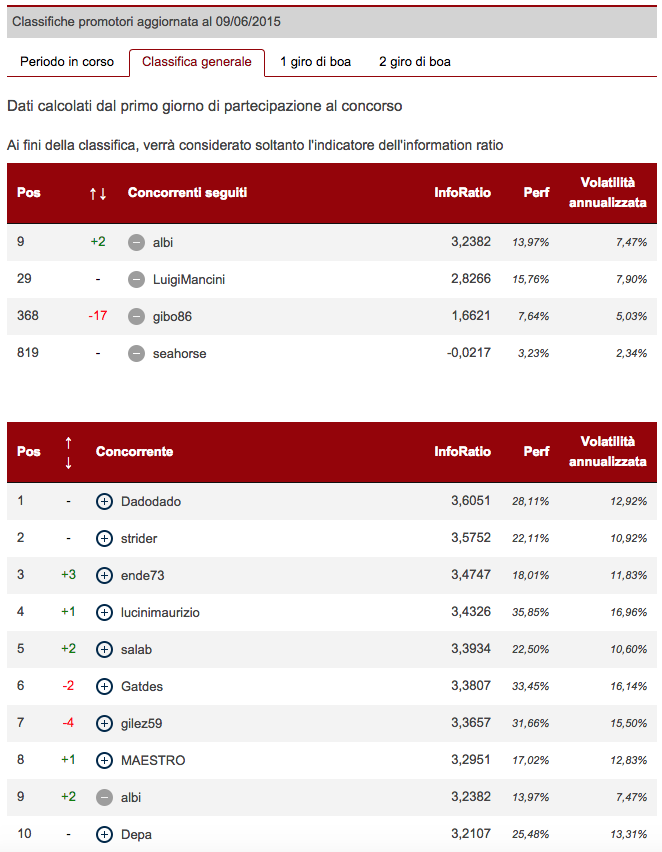Unfollow albi in the followed list
Screen dimensions: 662x852
click(137, 242)
